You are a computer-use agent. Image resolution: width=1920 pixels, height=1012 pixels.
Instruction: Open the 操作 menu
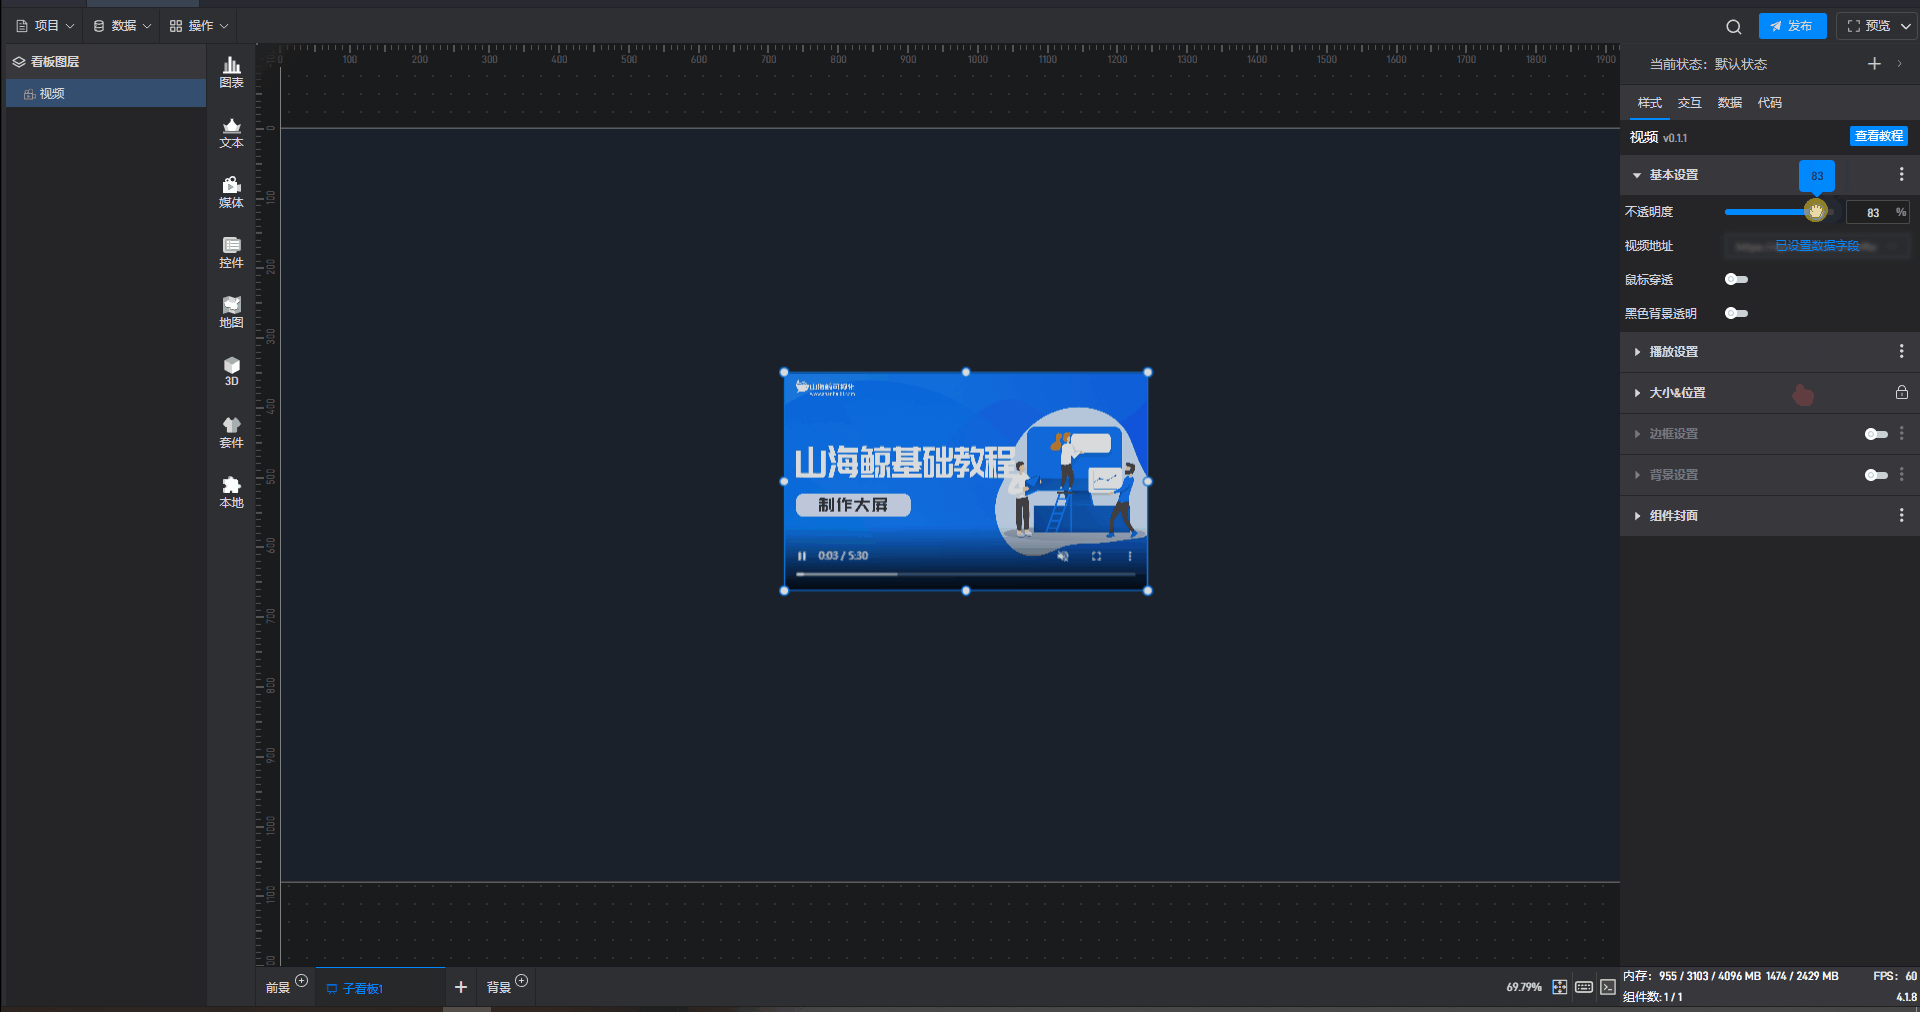click(x=199, y=26)
